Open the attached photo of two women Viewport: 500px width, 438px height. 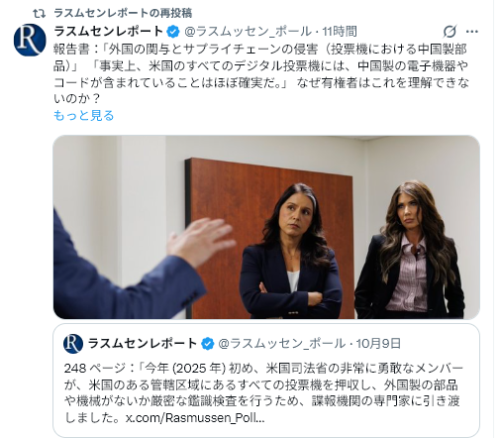(266, 227)
